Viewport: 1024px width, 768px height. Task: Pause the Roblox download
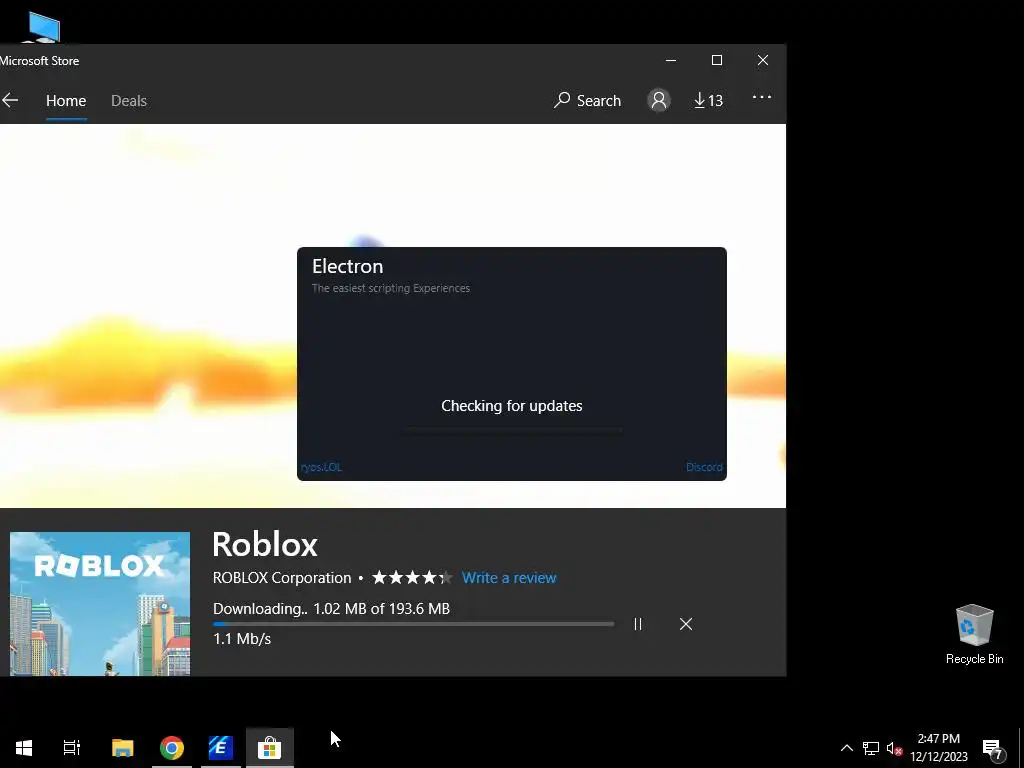click(638, 624)
